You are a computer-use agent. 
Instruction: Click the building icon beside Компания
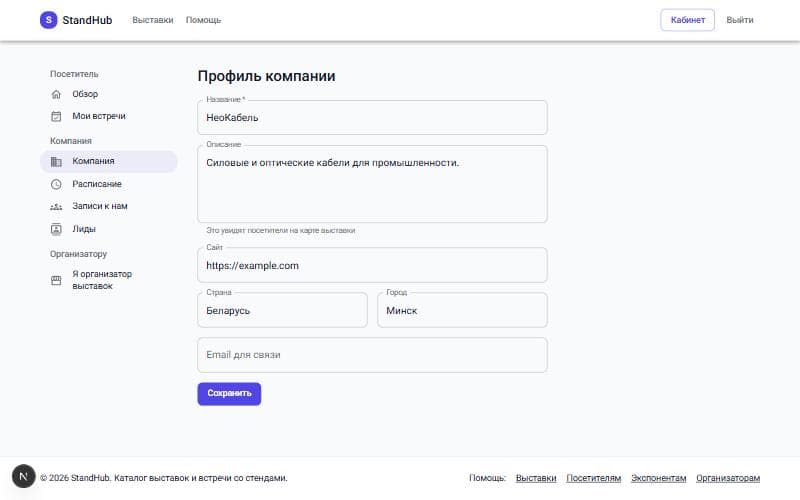click(x=56, y=161)
